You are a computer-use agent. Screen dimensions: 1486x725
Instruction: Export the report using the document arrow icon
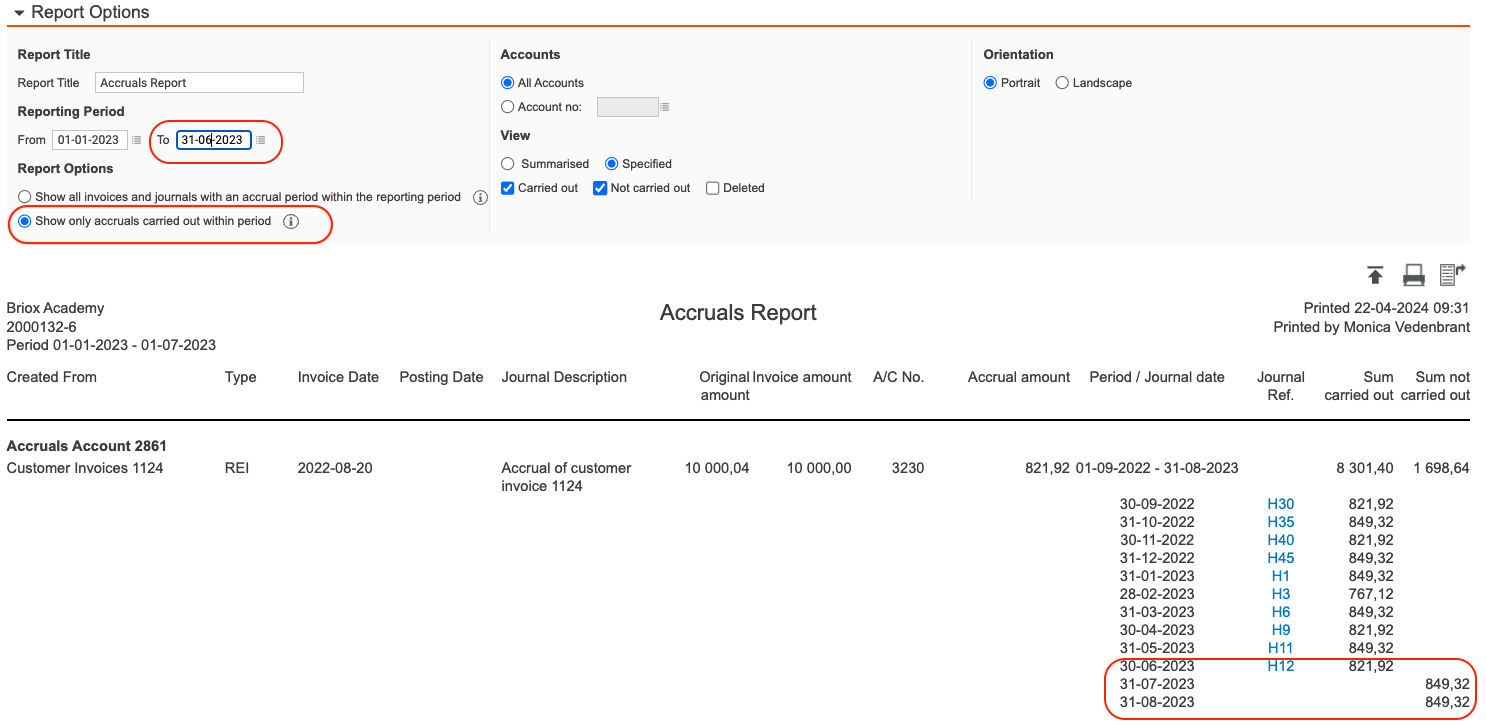tap(1451, 275)
